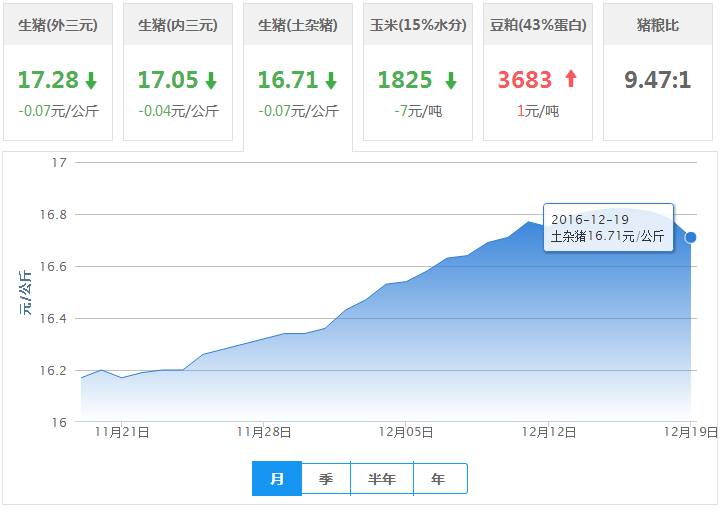
Task: Click the 16.2 y-axis label
Action: click(x=53, y=371)
